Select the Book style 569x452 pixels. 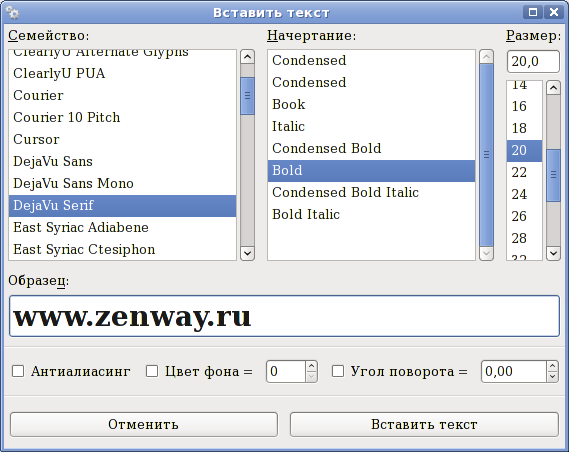coord(371,104)
